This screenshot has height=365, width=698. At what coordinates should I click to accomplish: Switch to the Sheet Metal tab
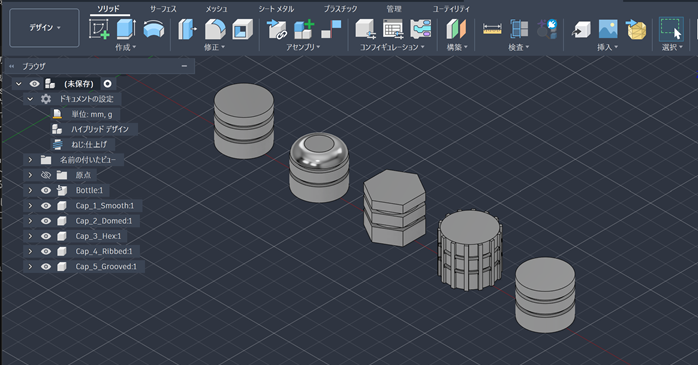pos(276,9)
